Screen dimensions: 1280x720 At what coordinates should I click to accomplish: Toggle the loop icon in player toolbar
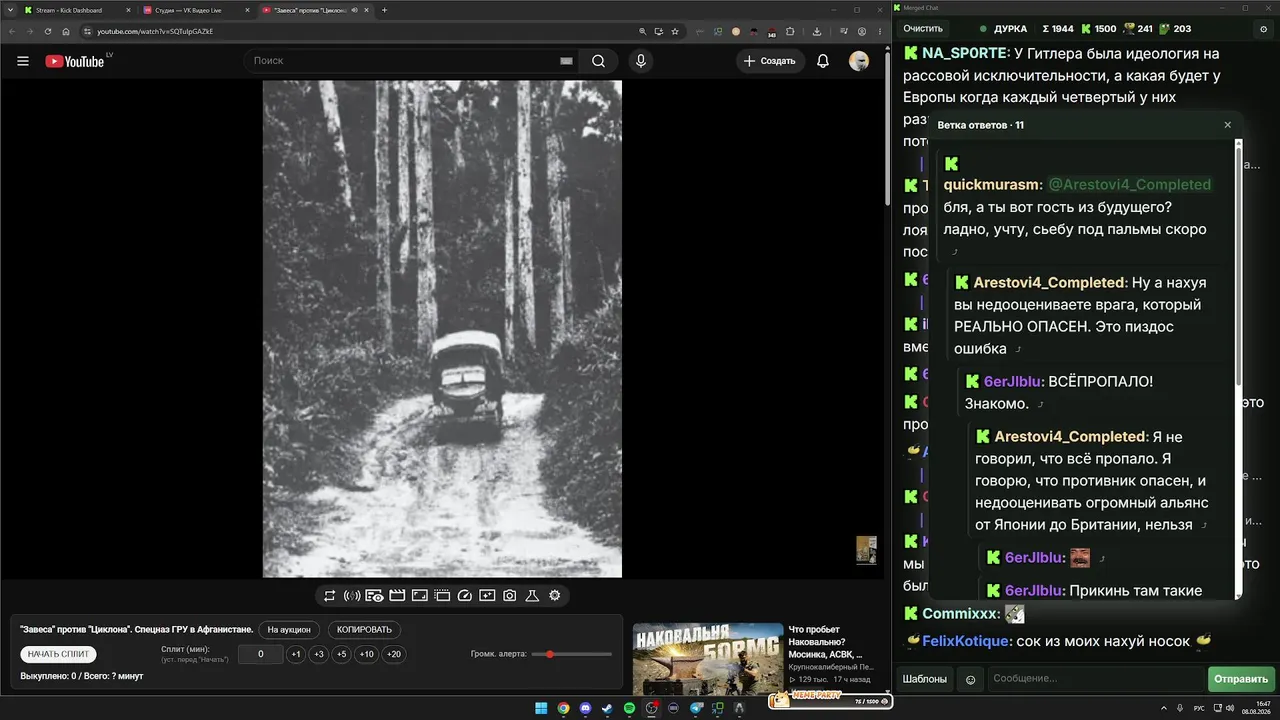329,596
